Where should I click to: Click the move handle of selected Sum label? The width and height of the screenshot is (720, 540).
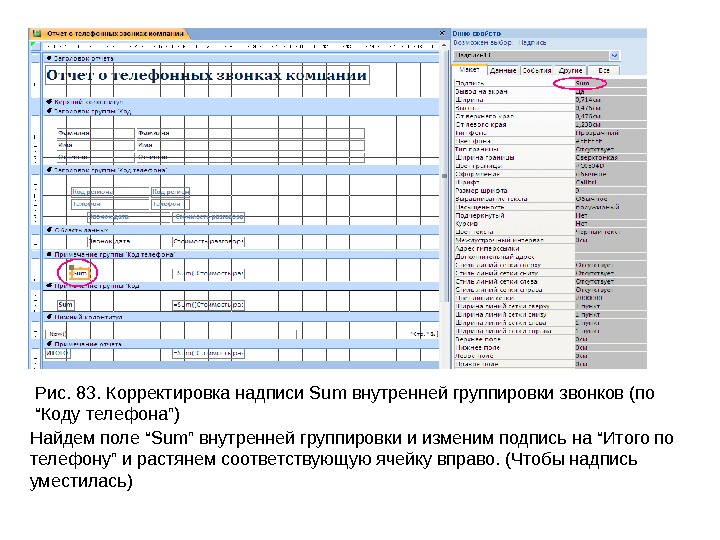[x=71, y=267]
